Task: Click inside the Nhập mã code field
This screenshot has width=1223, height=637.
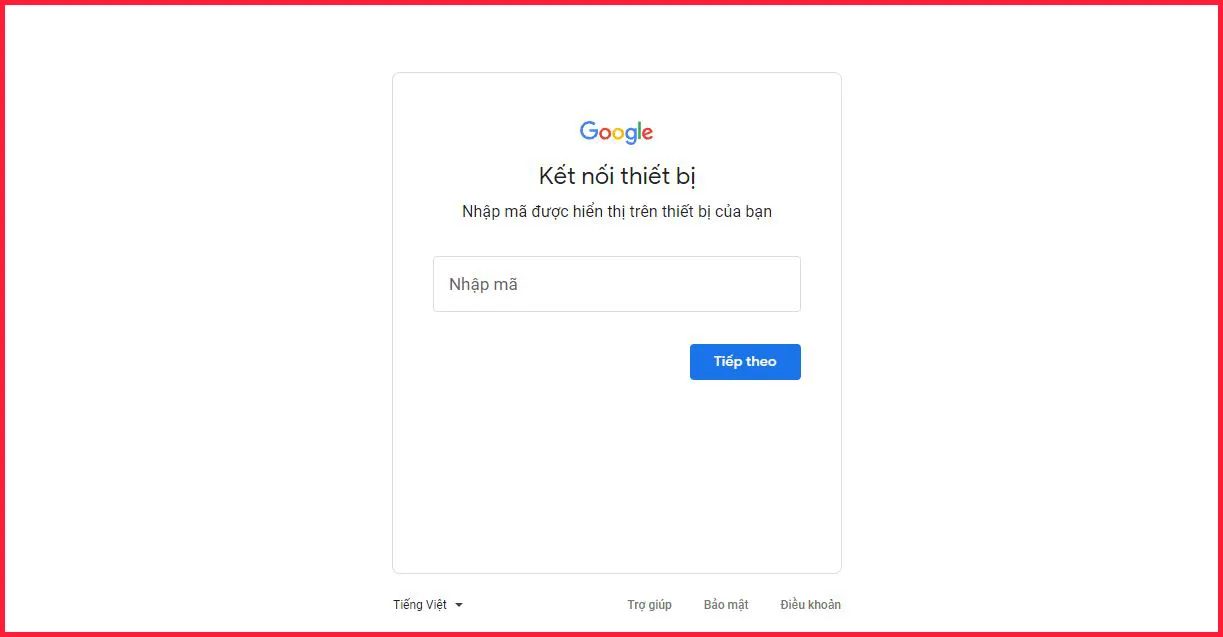Action: [616, 284]
